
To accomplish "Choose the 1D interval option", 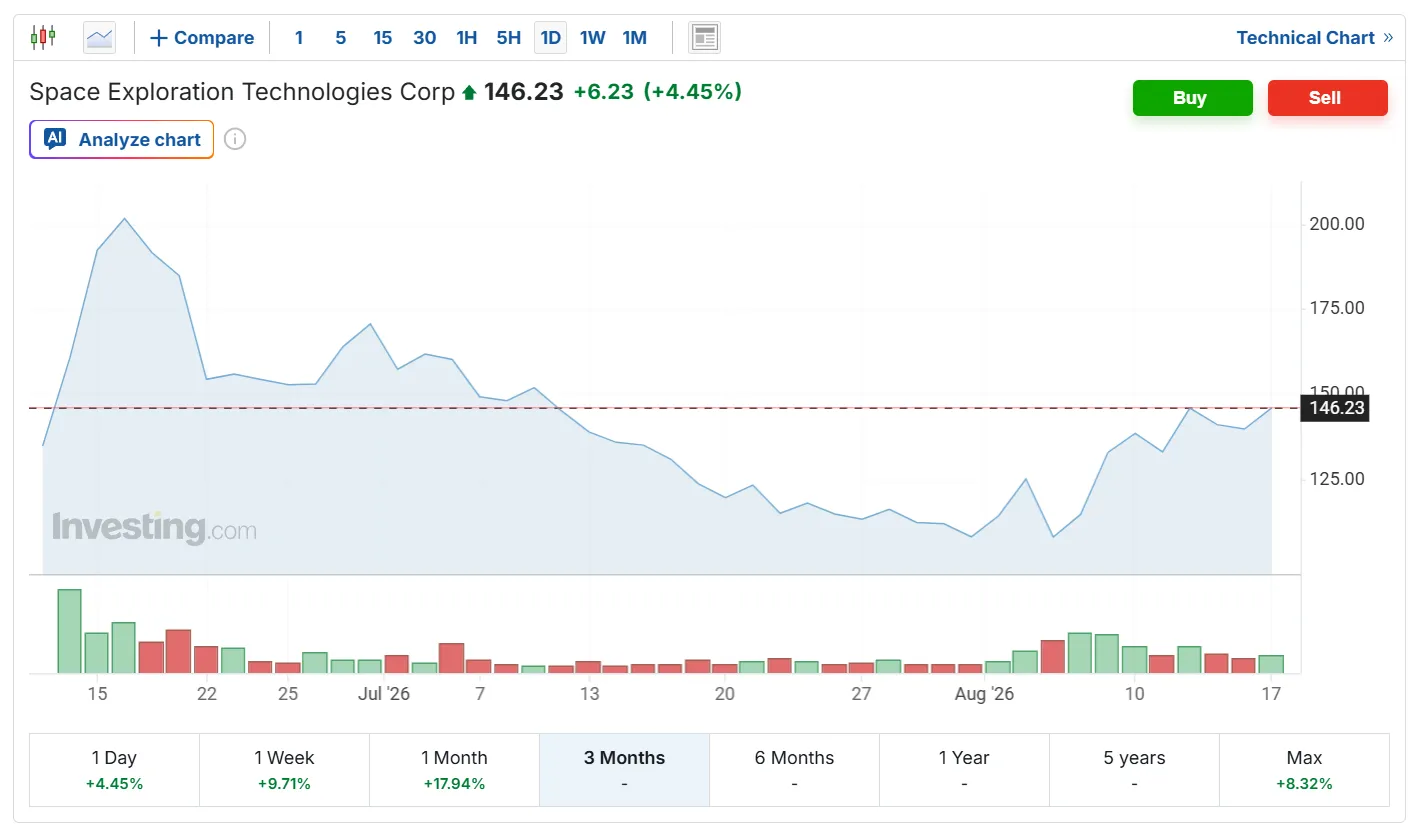I will (550, 38).
